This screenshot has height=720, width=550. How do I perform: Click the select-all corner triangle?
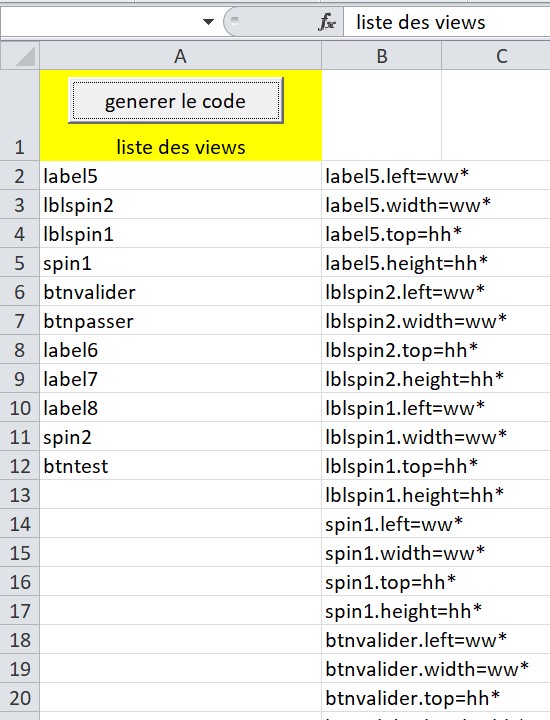coord(20,56)
